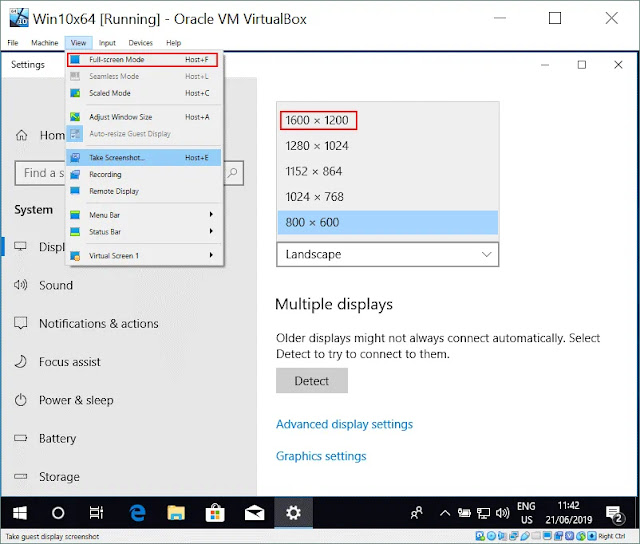
Task: Open the Devices menu
Action: [140, 43]
